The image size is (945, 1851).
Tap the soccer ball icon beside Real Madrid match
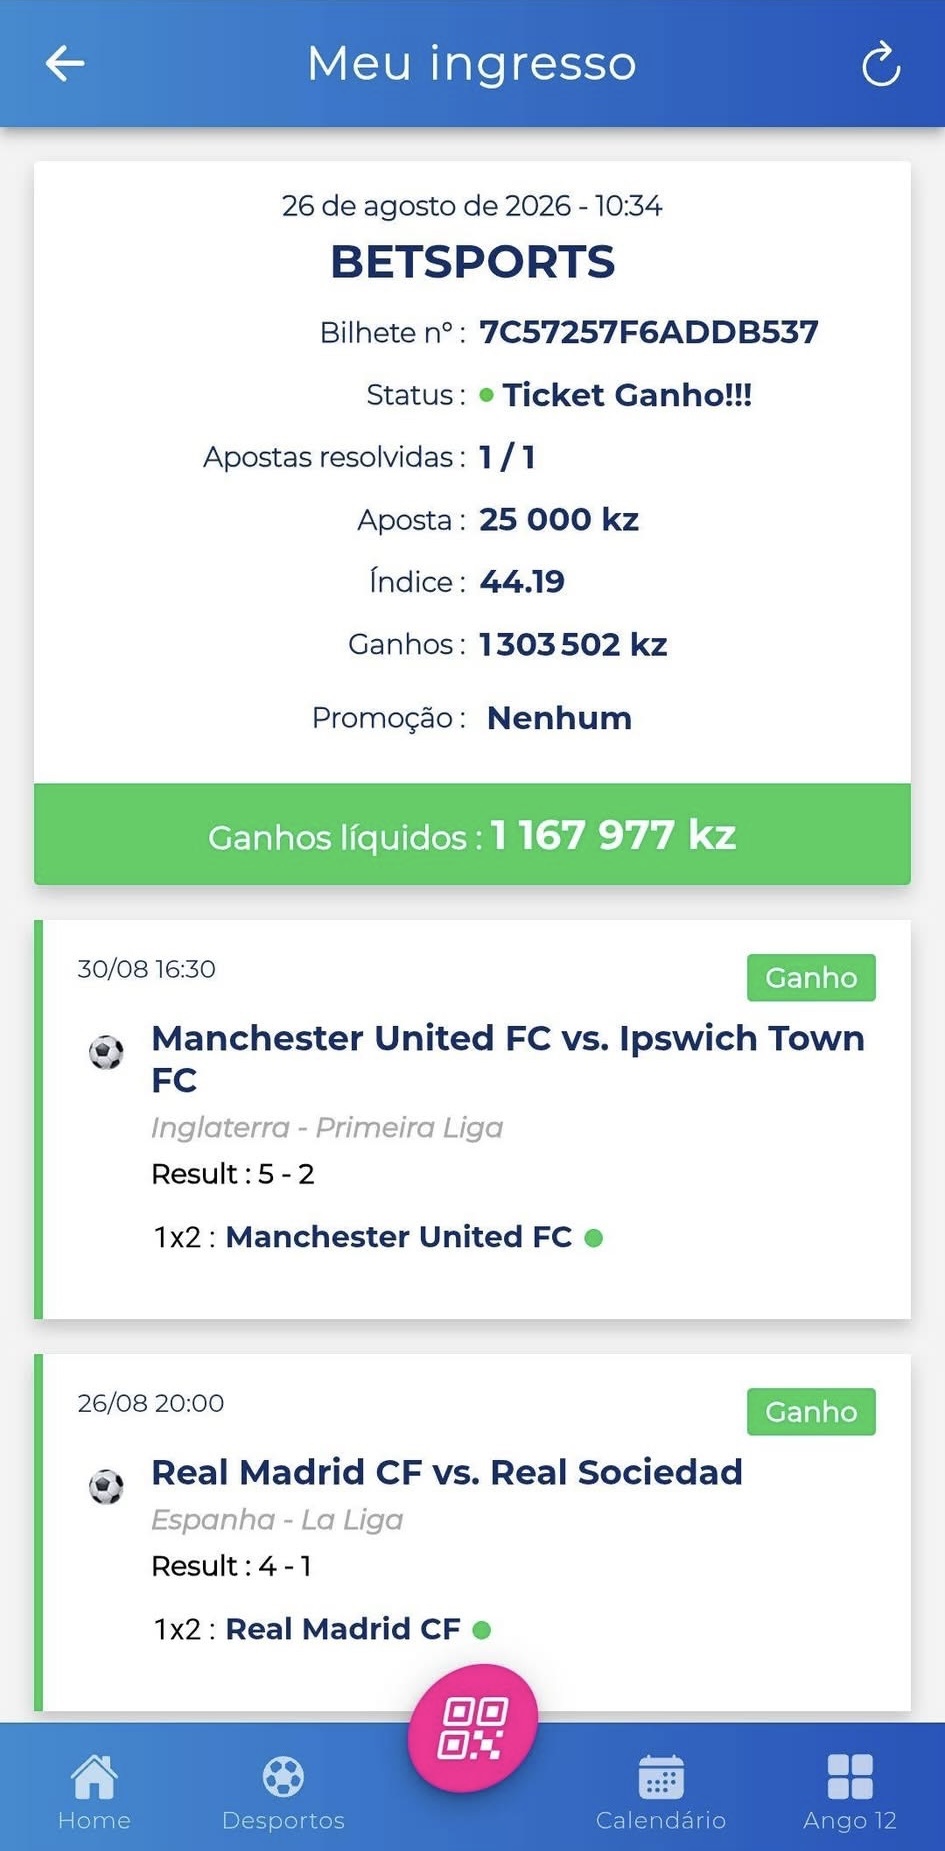tap(106, 1486)
